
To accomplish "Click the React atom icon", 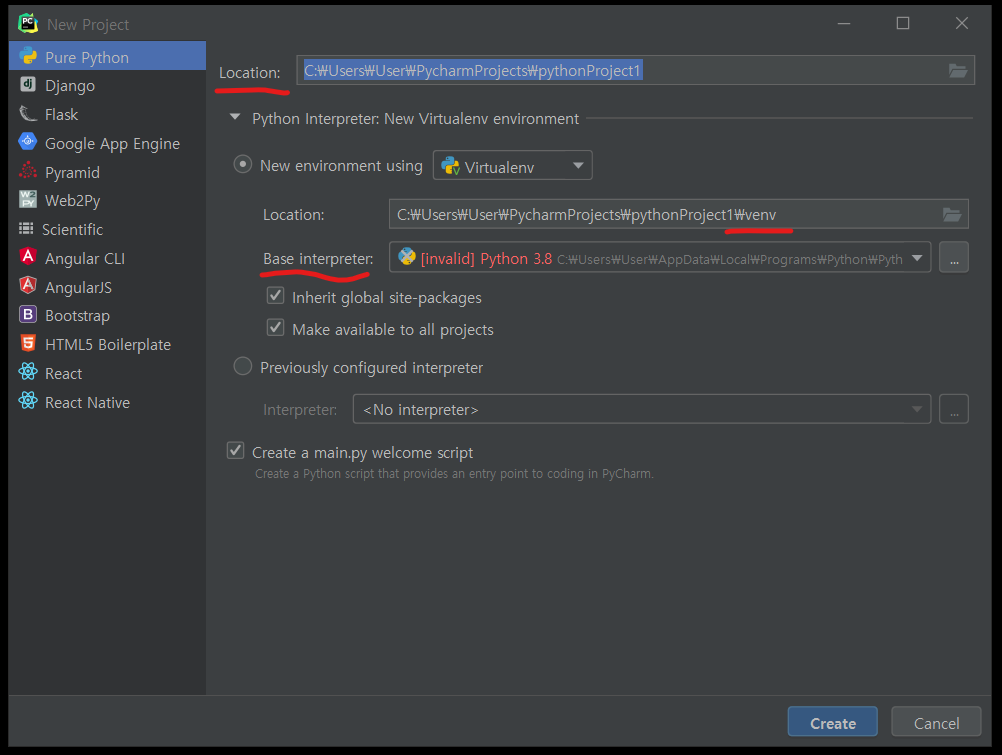I will coord(28,372).
